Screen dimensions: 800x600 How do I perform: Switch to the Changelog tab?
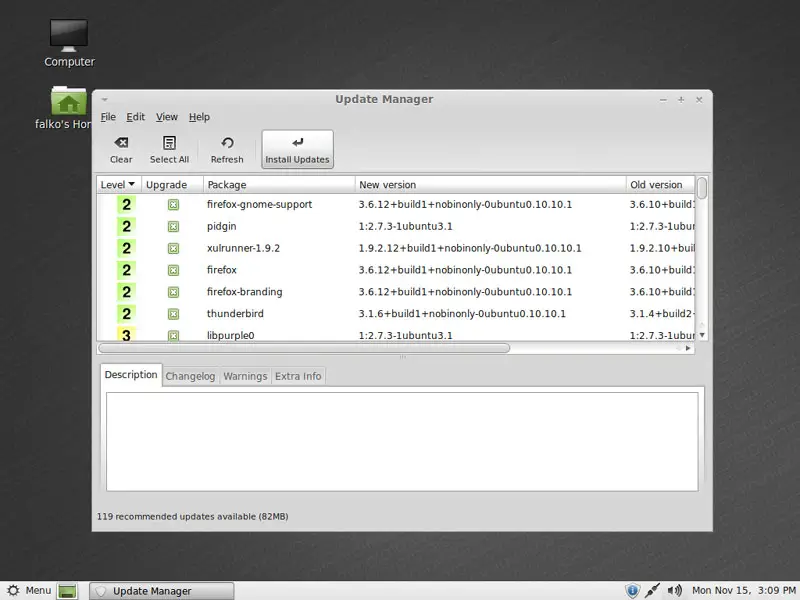(x=190, y=377)
